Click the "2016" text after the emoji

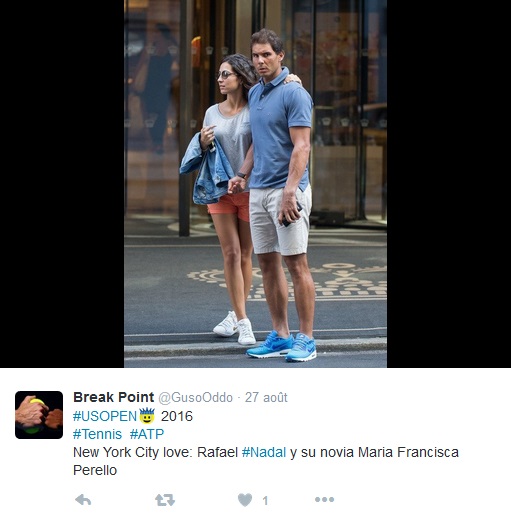[x=177, y=416]
